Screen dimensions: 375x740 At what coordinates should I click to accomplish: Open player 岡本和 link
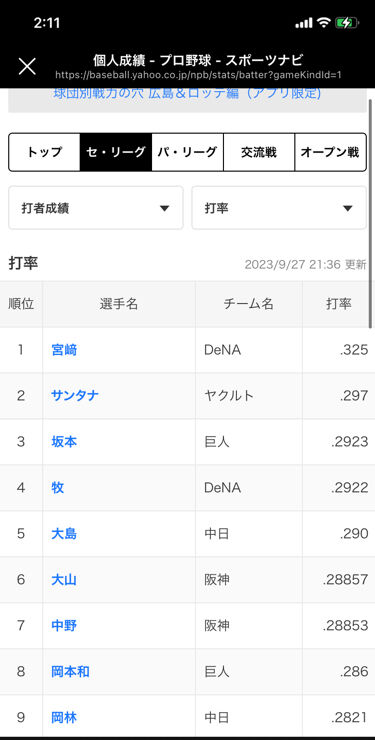70,672
